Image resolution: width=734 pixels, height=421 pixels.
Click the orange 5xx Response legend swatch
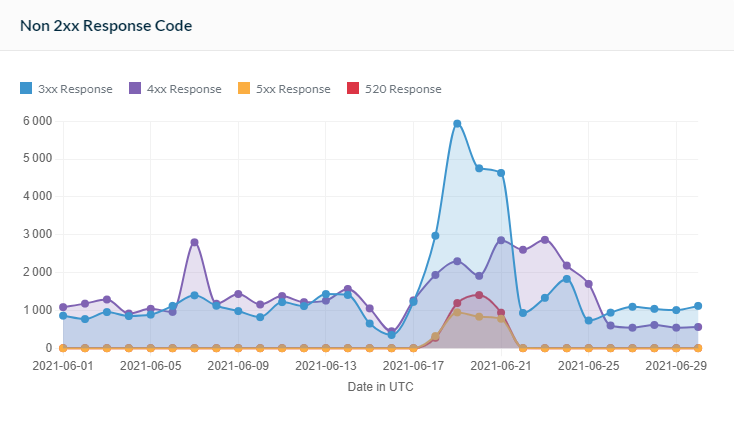pos(244,89)
